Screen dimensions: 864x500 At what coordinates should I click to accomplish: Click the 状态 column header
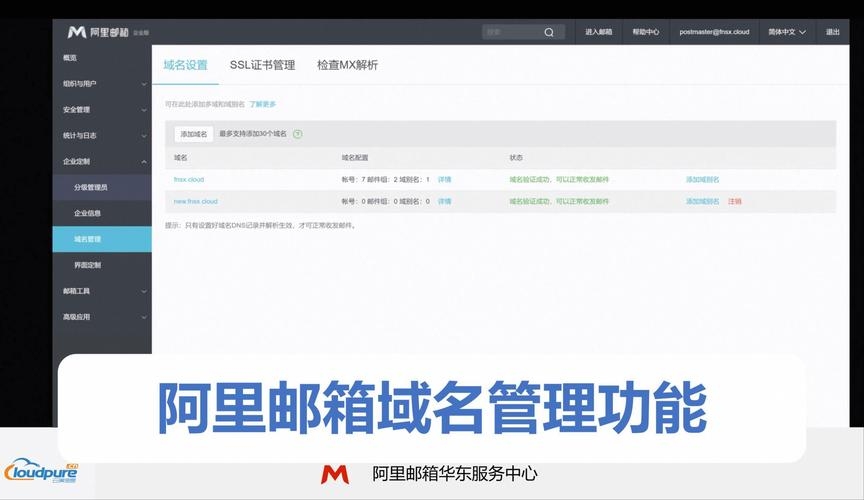[516, 158]
